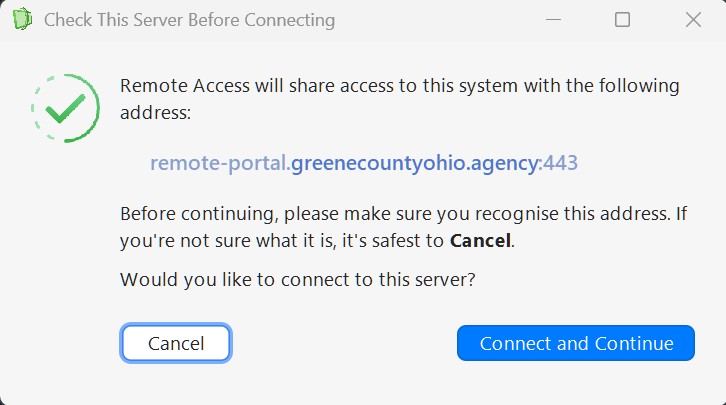This screenshot has height=405, width=726.
Task: Click the bold "Cancel" word in the warning
Action: 479,240
